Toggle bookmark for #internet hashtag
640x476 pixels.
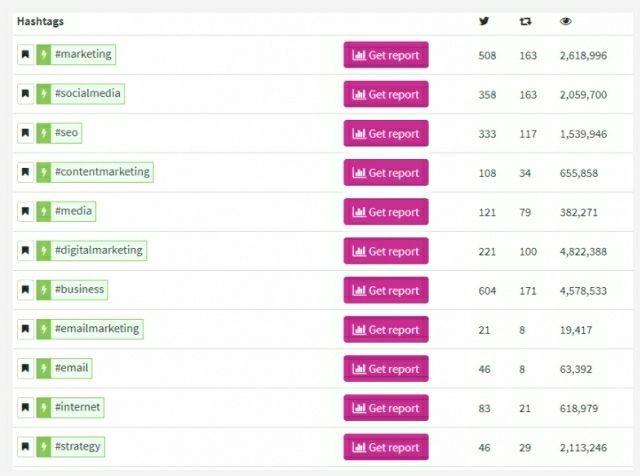coord(25,407)
